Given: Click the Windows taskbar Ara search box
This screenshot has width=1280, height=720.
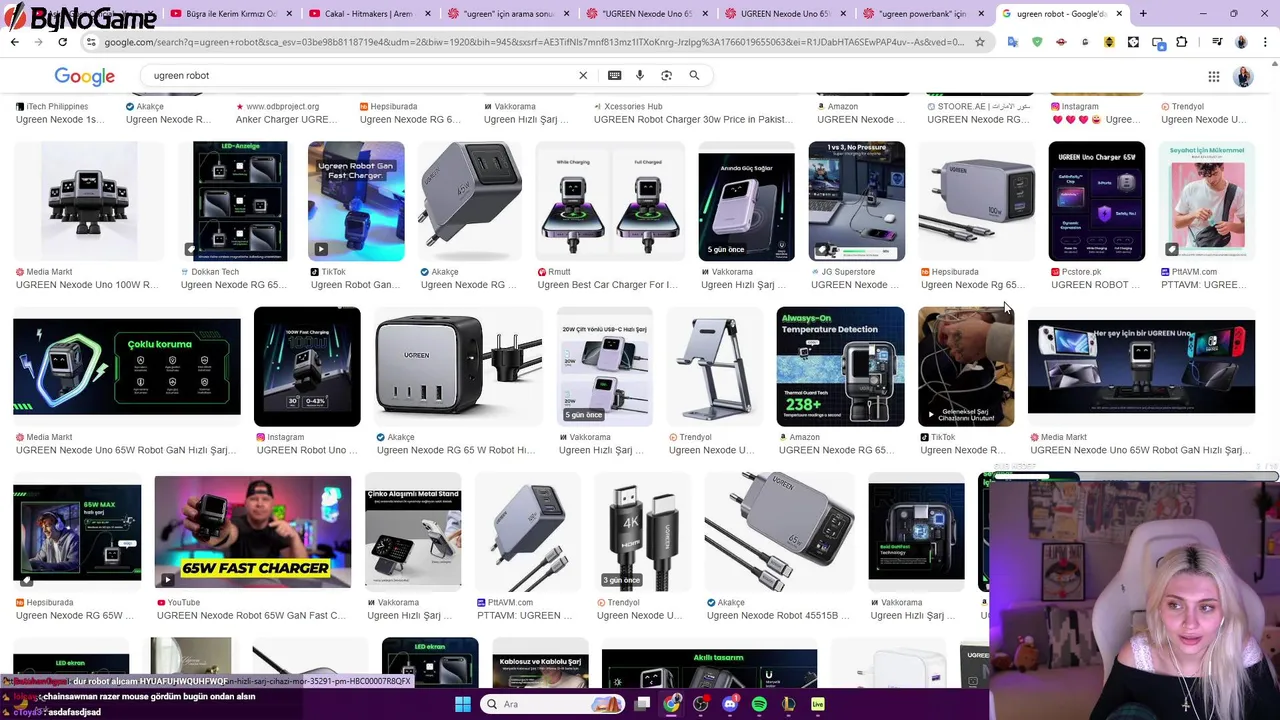Looking at the screenshot, I should [550, 704].
